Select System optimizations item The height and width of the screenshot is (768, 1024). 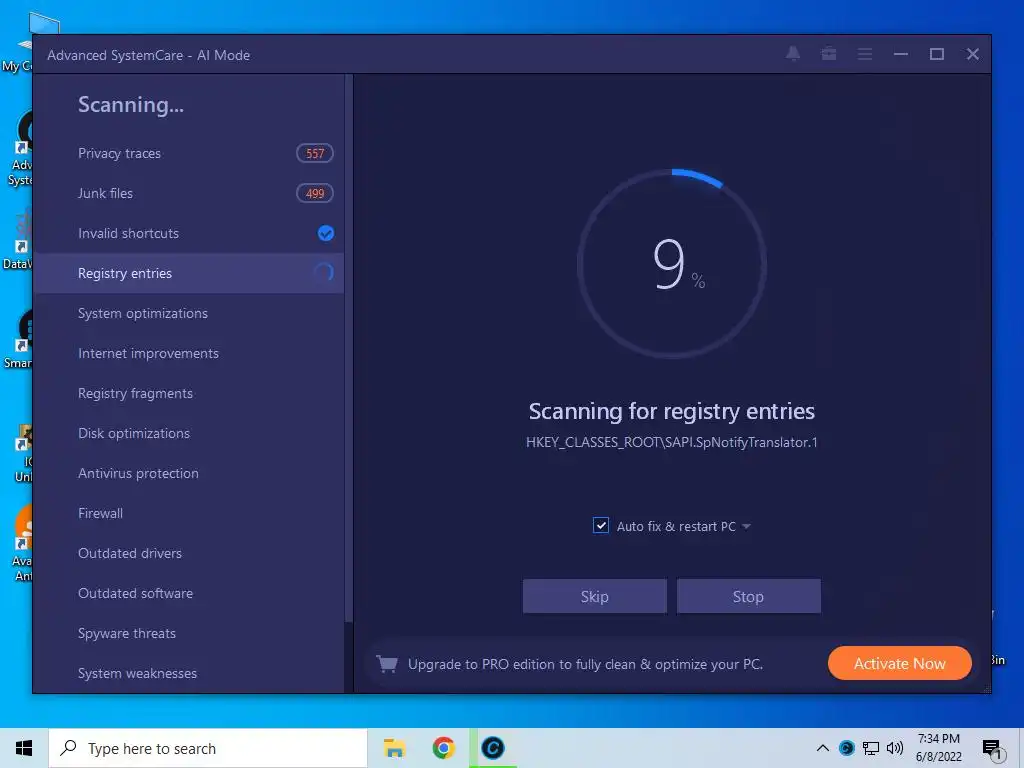(x=188, y=313)
